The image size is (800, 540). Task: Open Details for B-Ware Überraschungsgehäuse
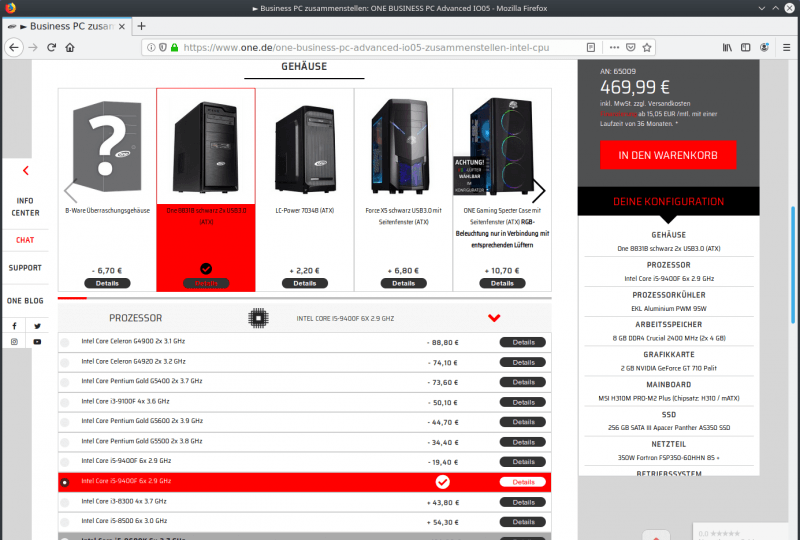[x=107, y=283]
